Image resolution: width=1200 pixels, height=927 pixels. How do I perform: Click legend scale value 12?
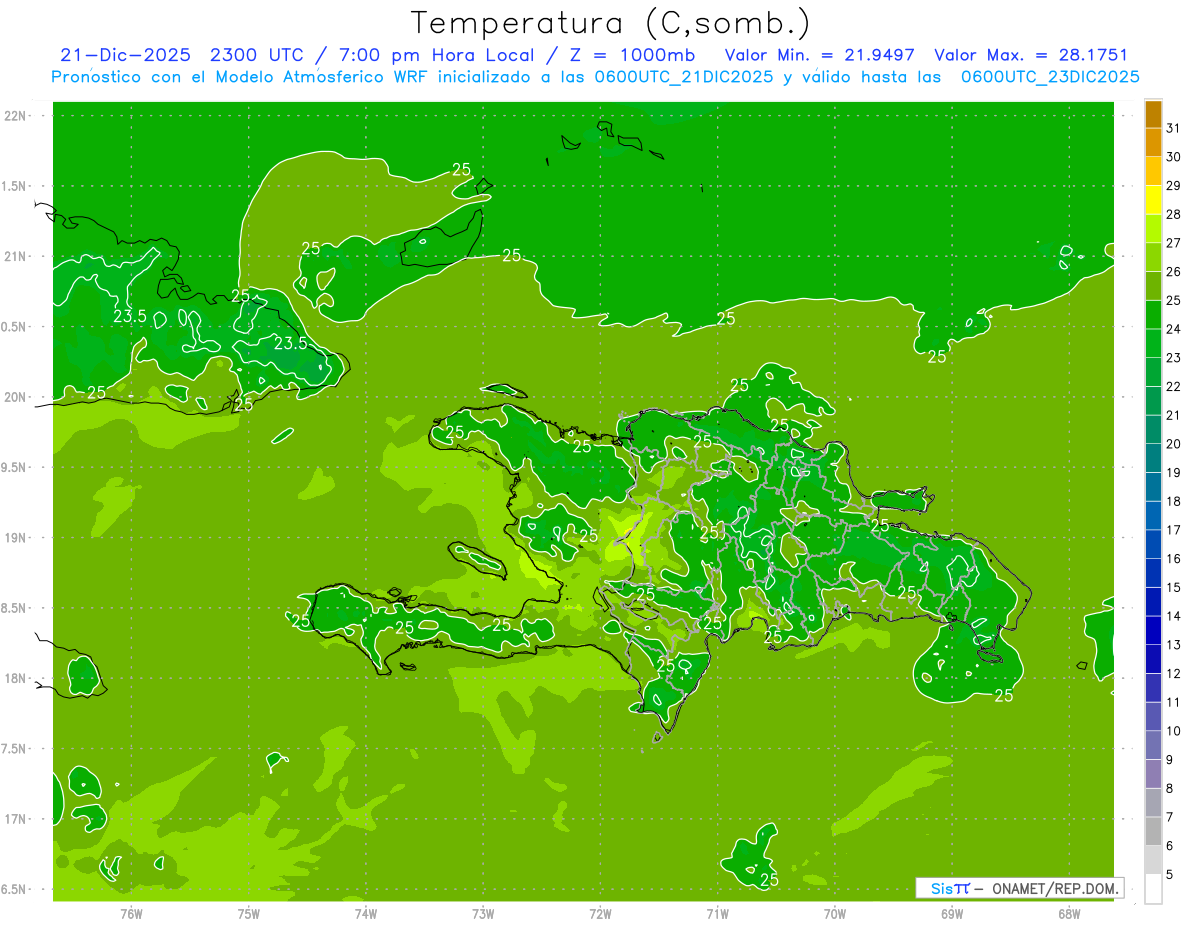click(1173, 674)
